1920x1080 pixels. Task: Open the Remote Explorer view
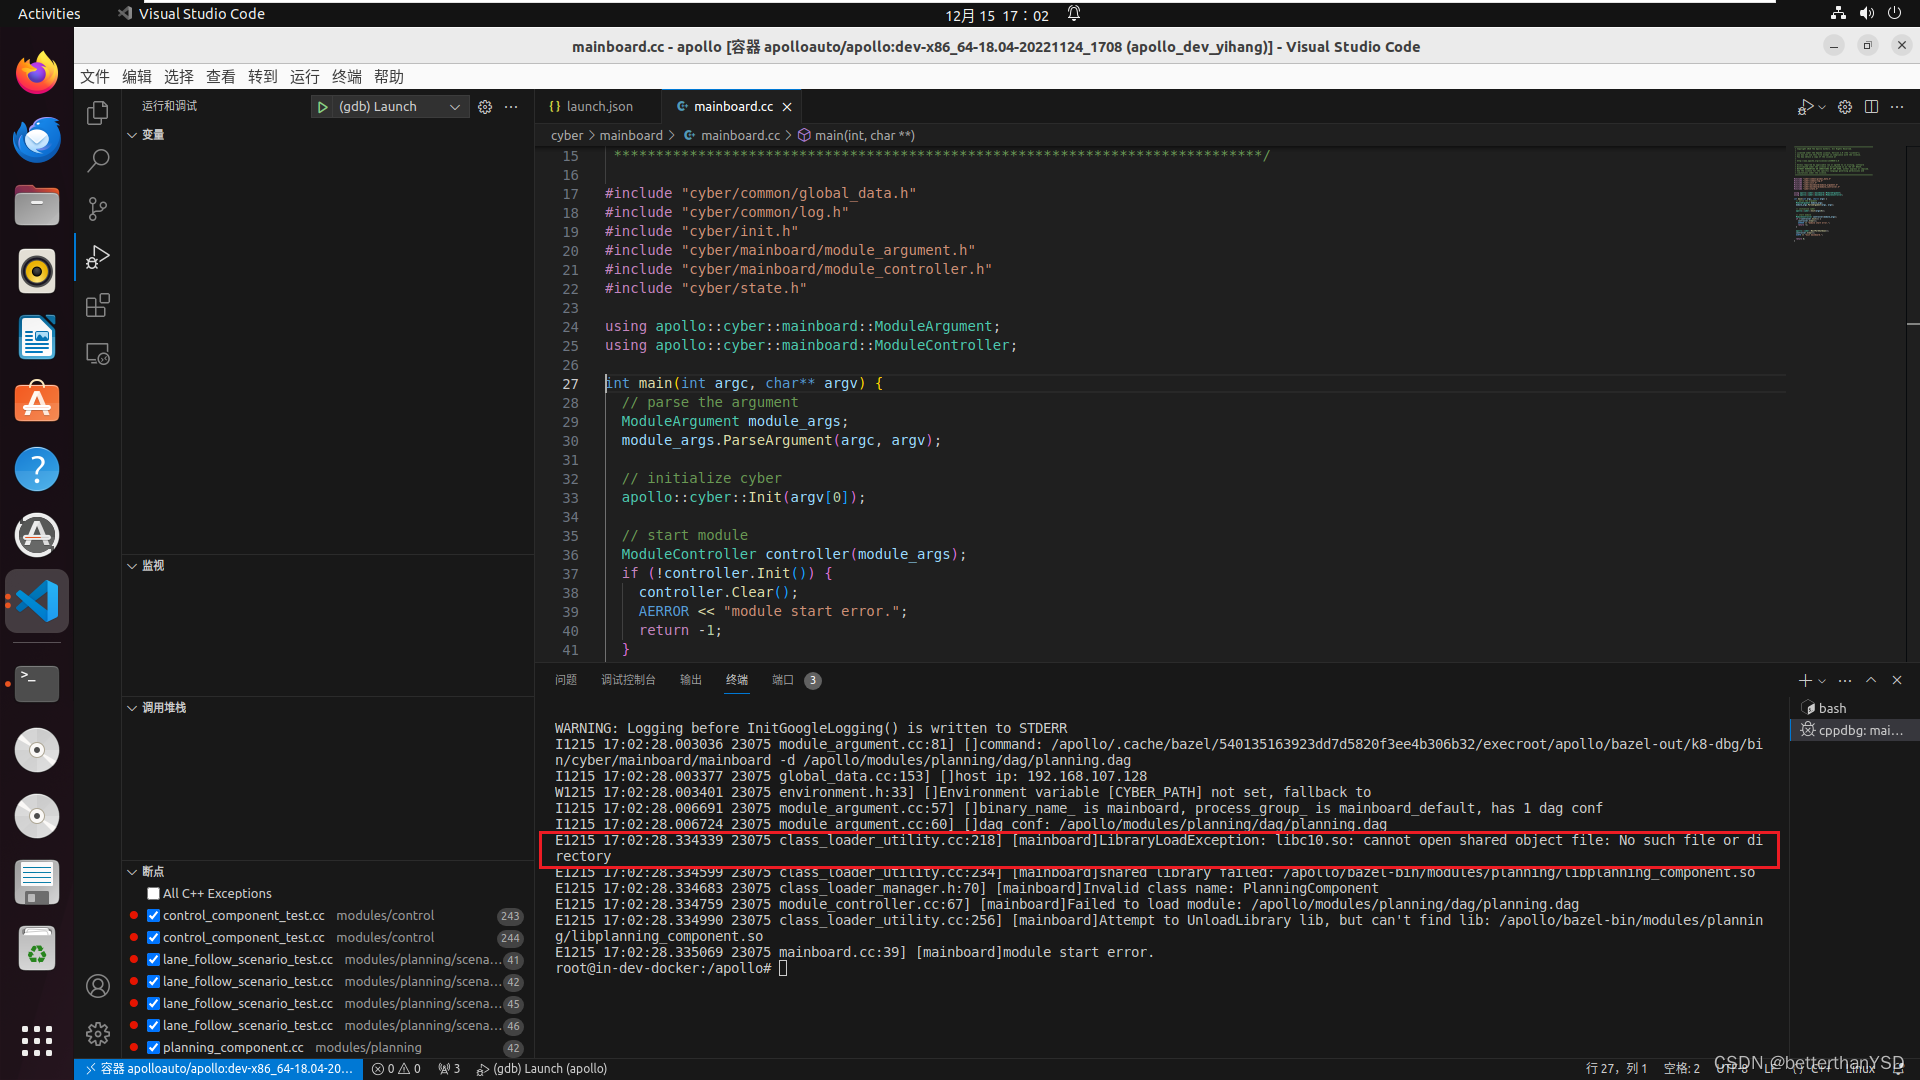coord(97,353)
